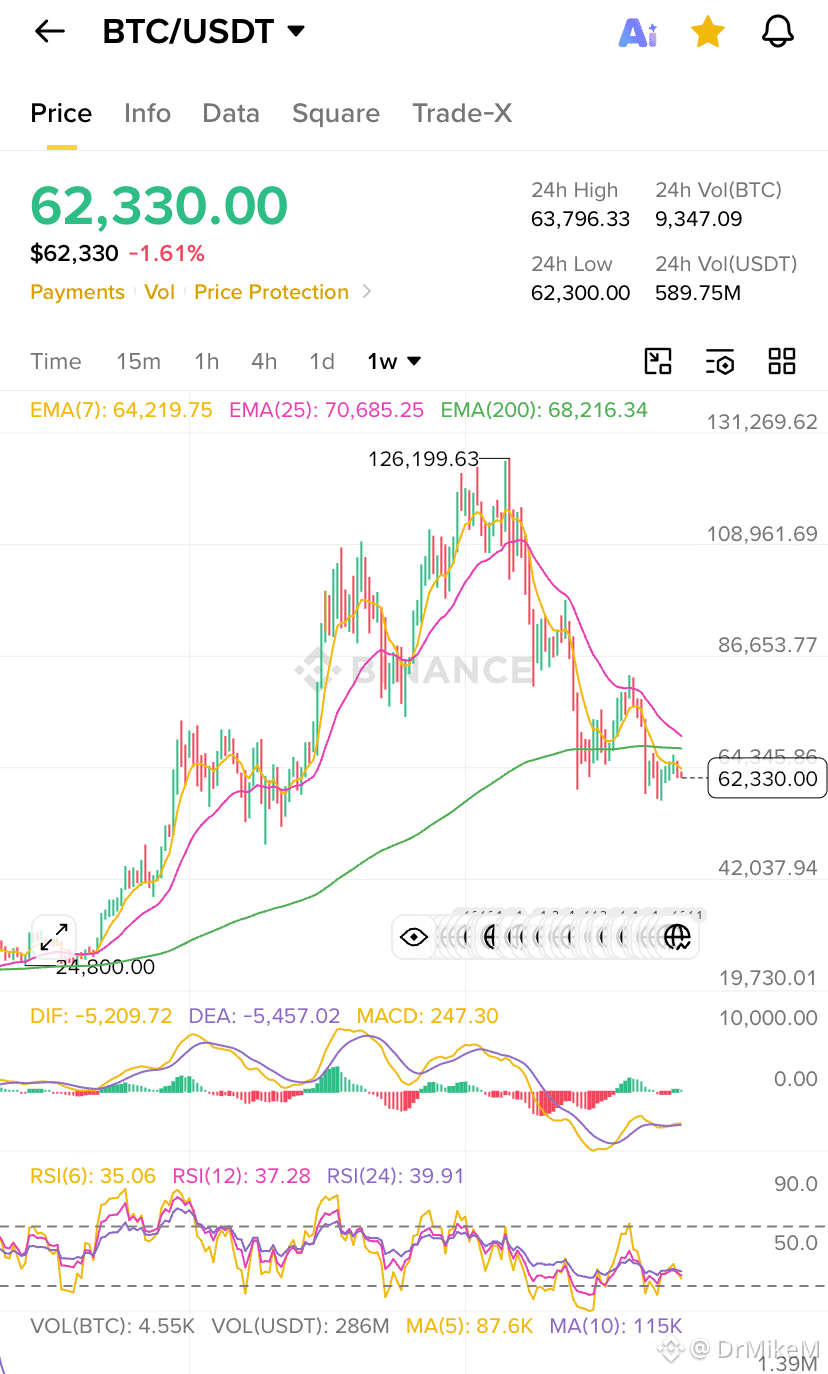Click the DEA value label
The width and height of the screenshot is (828, 1374).
point(264,1016)
